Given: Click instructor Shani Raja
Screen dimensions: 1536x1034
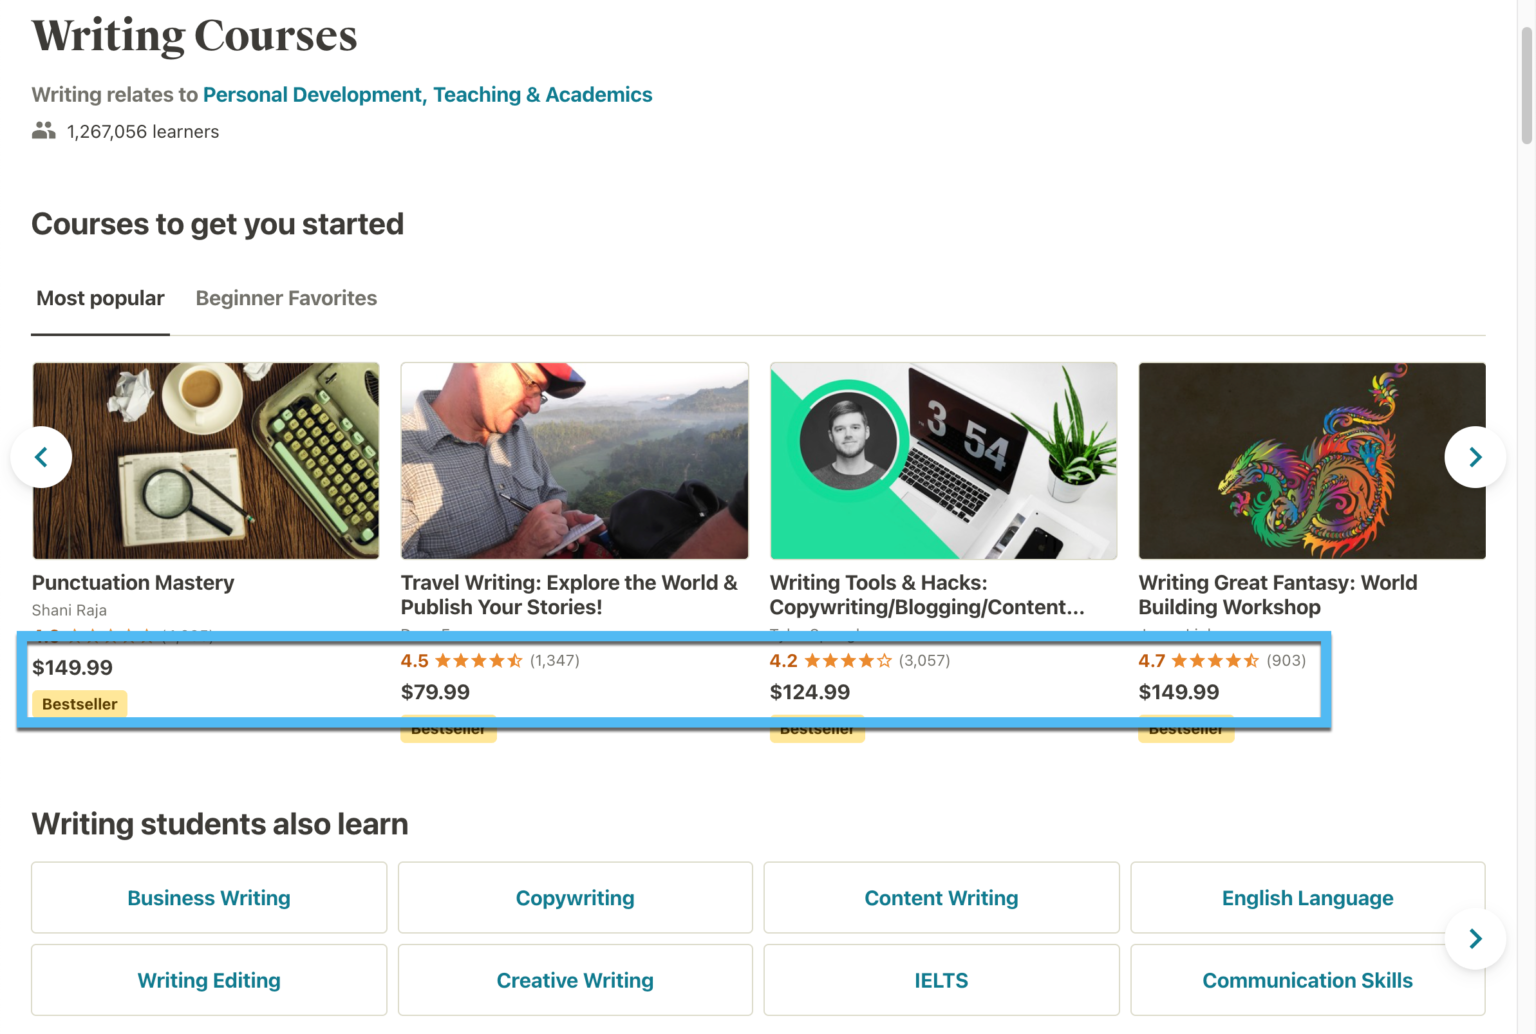Looking at the screenshot, I should click(69, 609).
